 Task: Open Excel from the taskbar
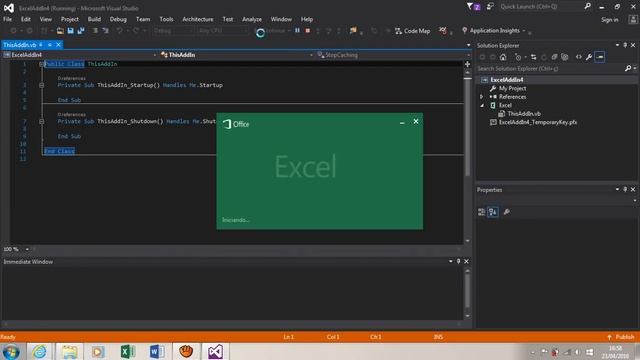(x=128, y=351)
